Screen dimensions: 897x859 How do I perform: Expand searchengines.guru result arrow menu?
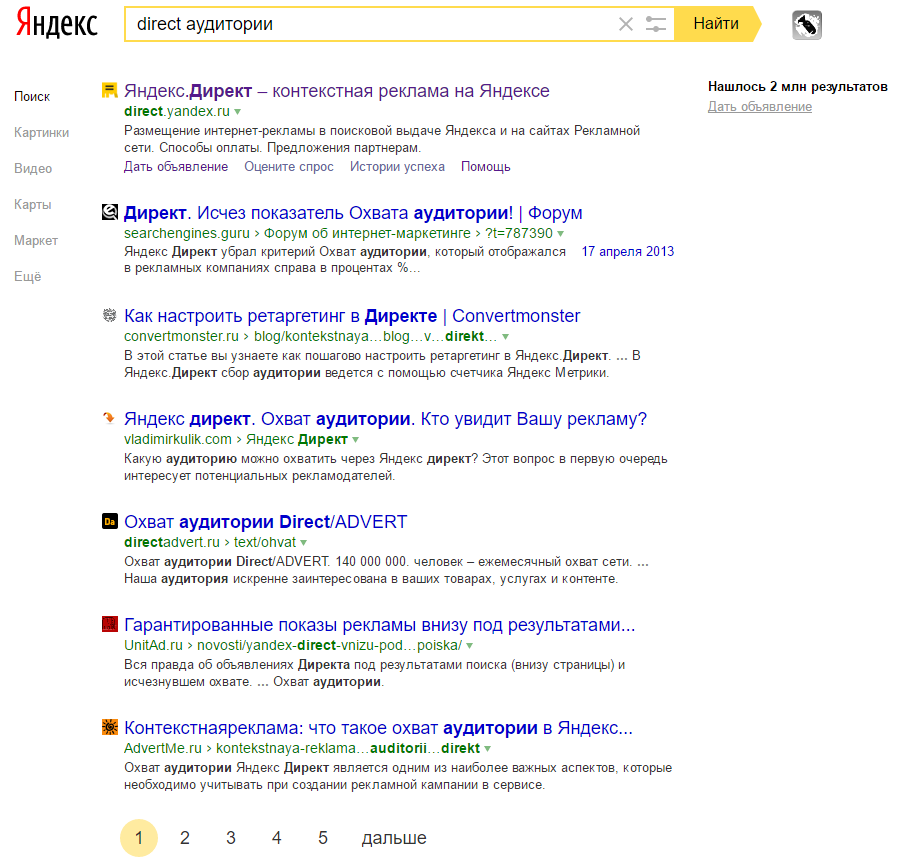(561, 233)
